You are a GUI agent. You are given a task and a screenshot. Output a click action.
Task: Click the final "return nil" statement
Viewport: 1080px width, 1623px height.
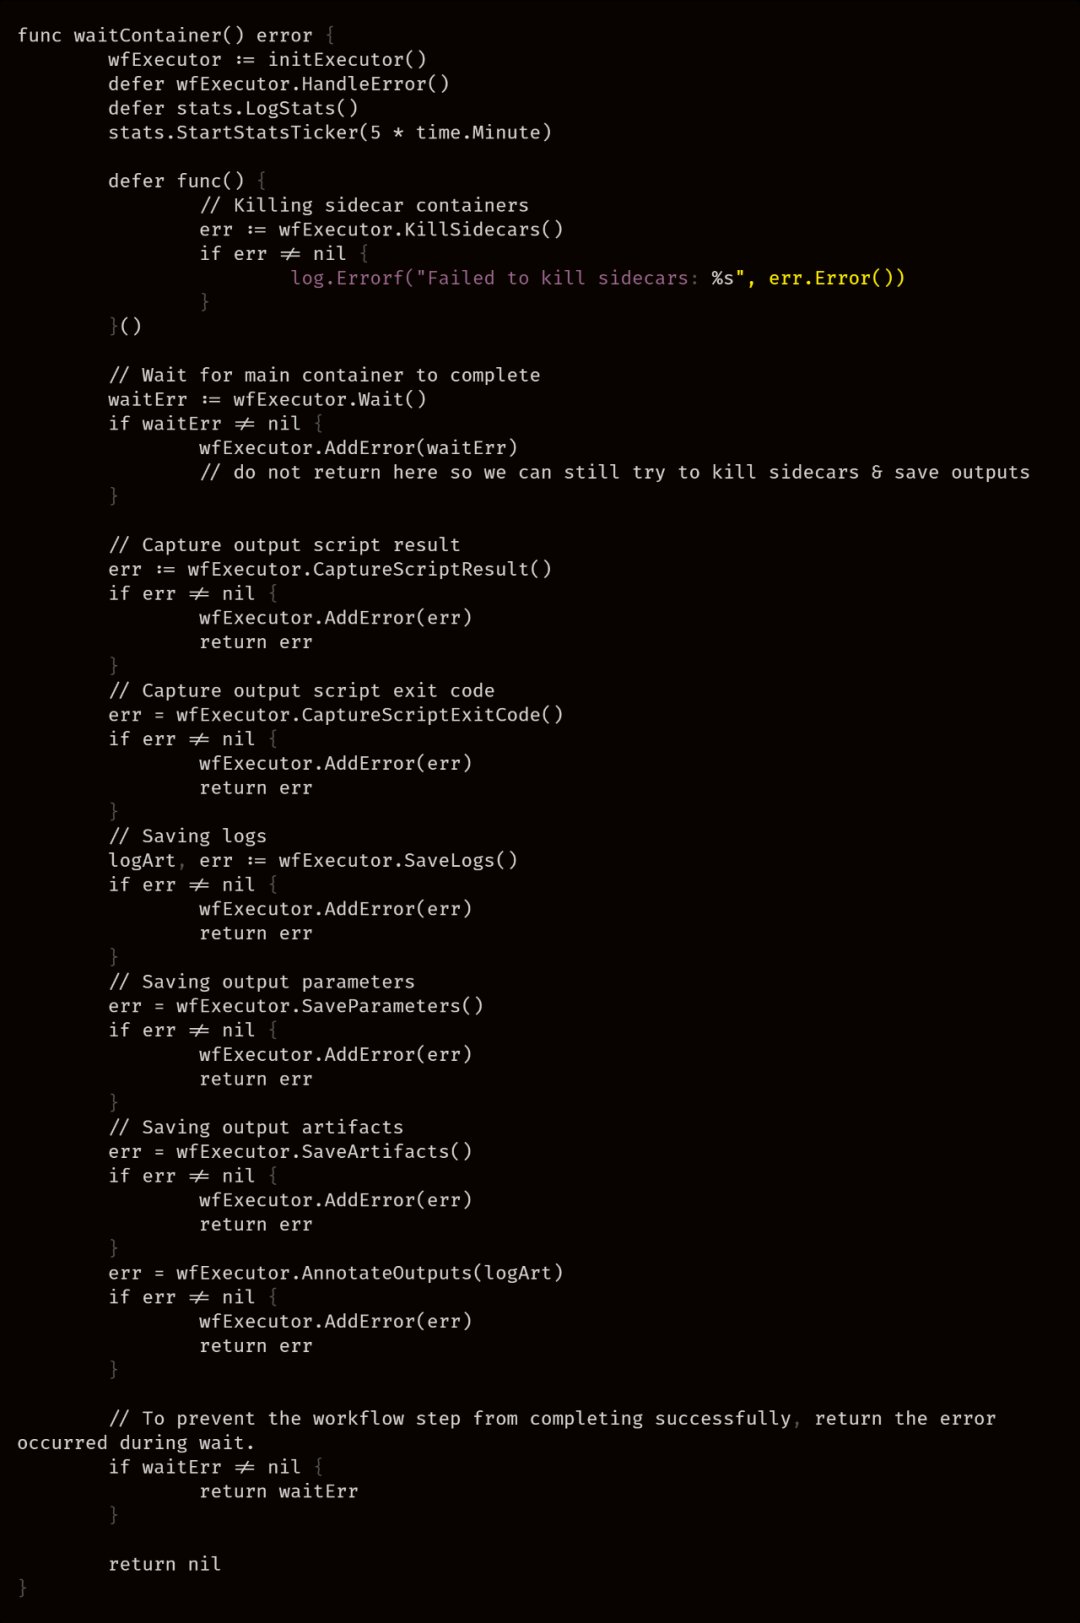165,1564
